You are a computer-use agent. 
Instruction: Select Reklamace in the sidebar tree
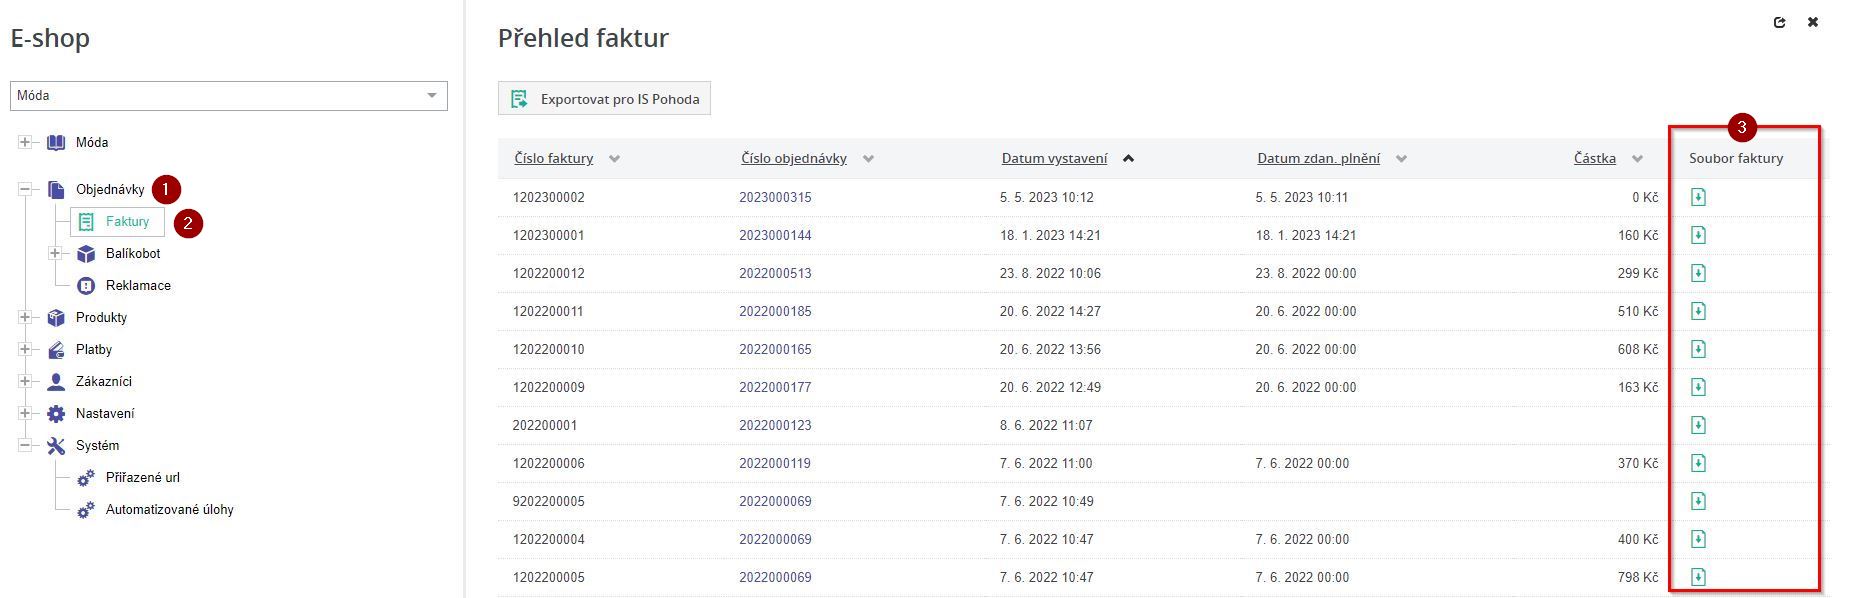(x=138, y=286)
